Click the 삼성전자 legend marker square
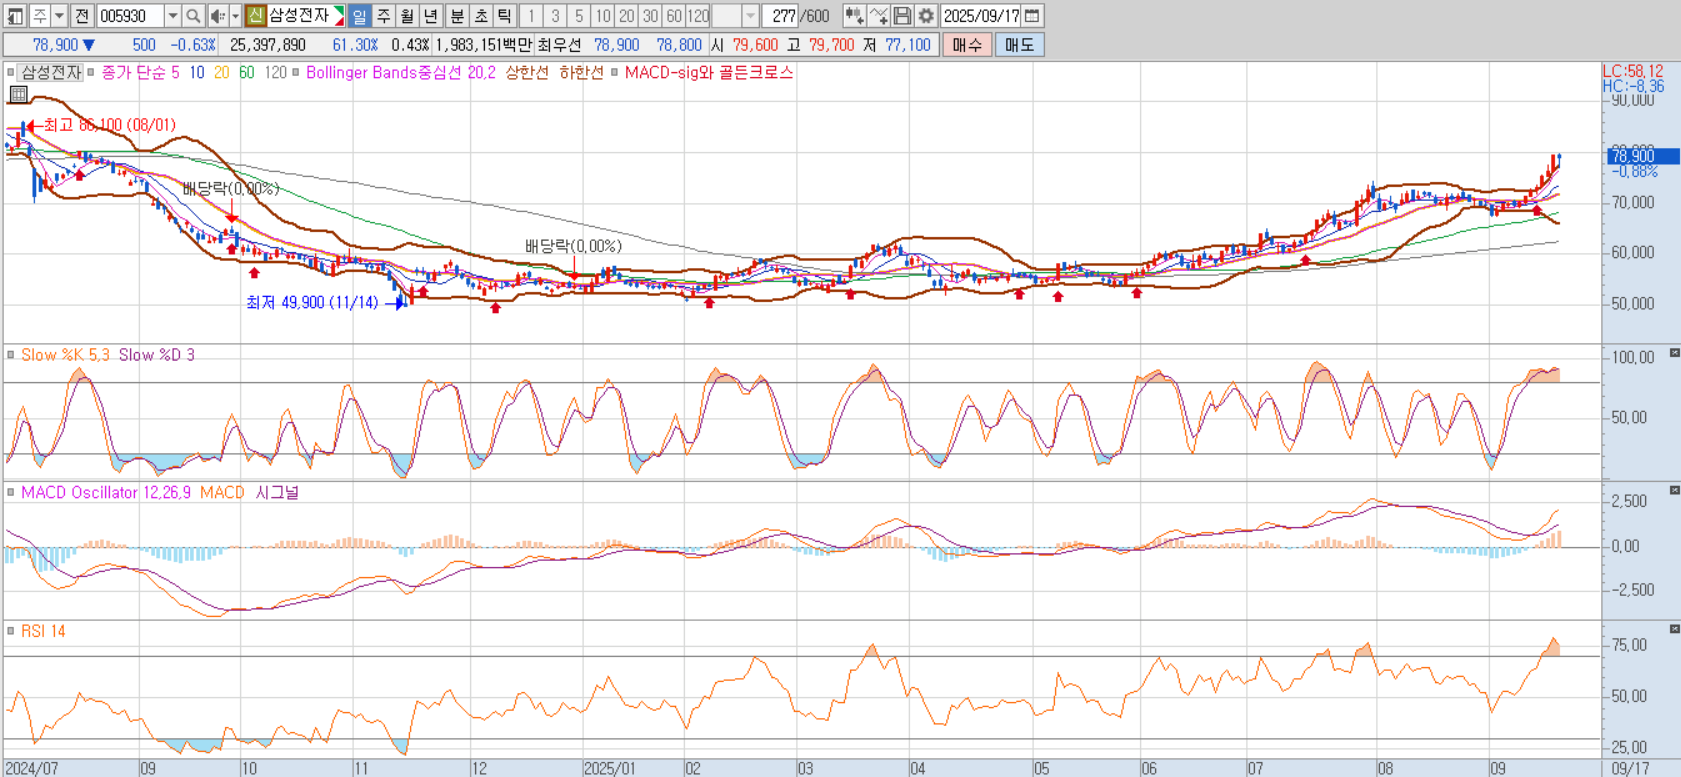Screen dimensions: 1681x777 (11, 72)
